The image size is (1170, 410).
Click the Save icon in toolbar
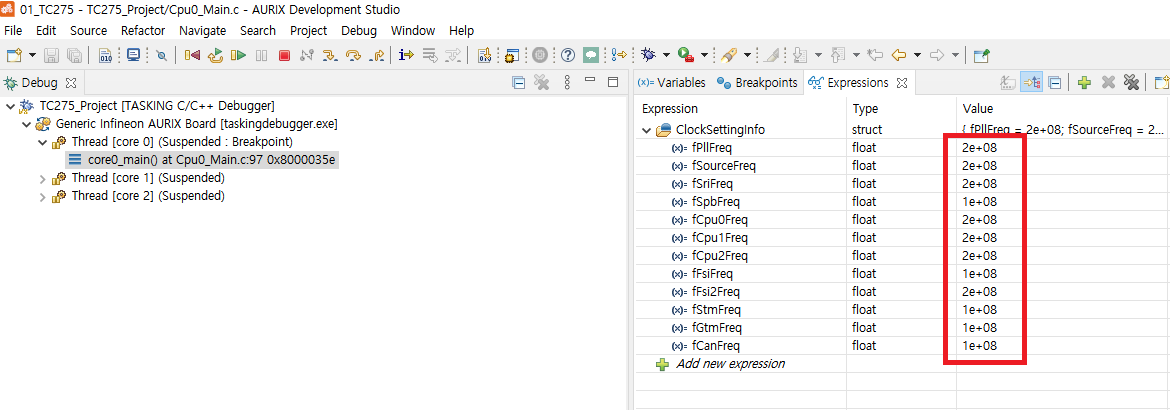(x=51, y=55)
